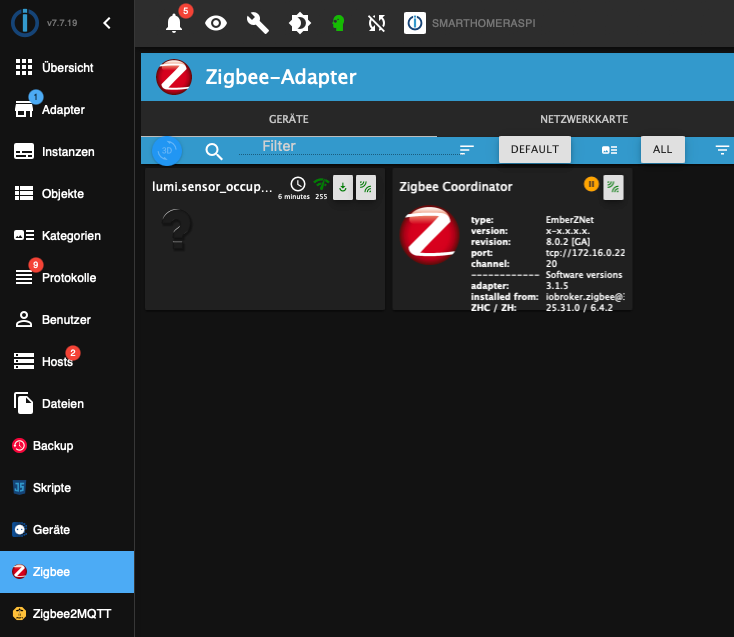Click the sync-disabled arrows icon
Screen dimensions: 734x637
pyautogui.click(x=377, y=23)
